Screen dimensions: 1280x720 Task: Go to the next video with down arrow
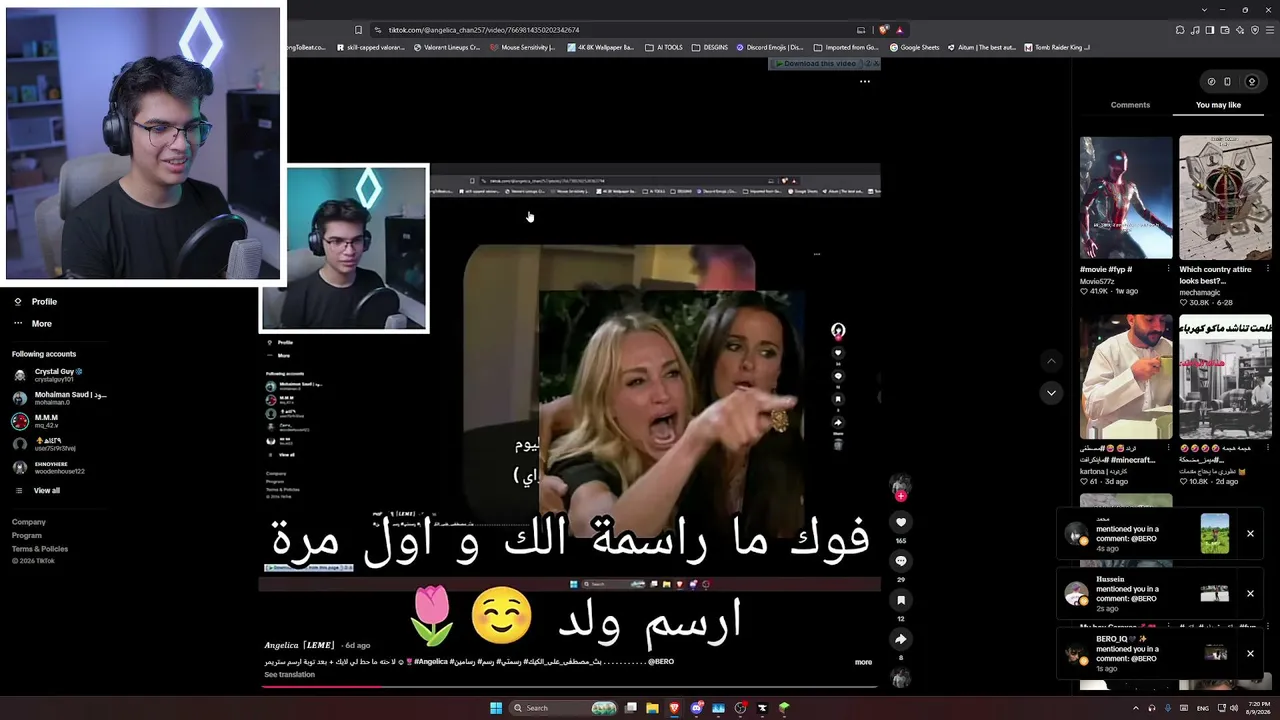pos(1051,393)
